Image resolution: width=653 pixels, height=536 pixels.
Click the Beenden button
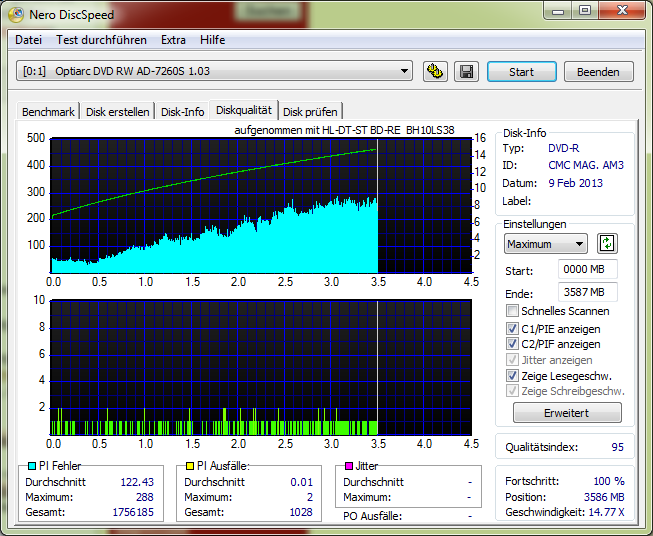pos(598,72)
